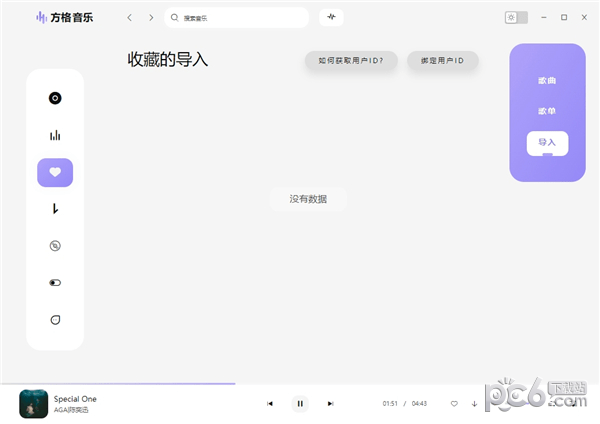Screen dimensions: 600x424
Task: Download the current song from player bar
Action: tap(474, 404)
